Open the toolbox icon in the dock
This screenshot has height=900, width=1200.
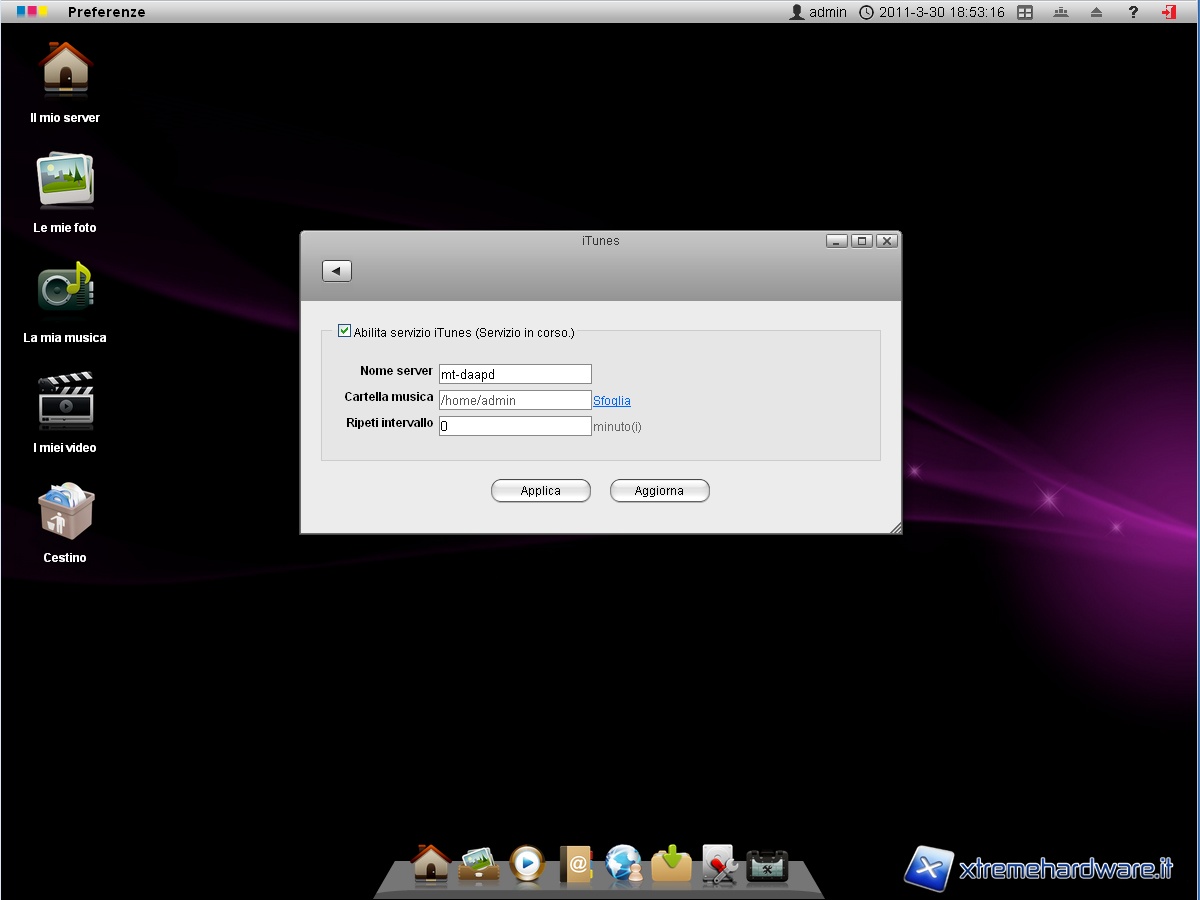click(768, 865)
